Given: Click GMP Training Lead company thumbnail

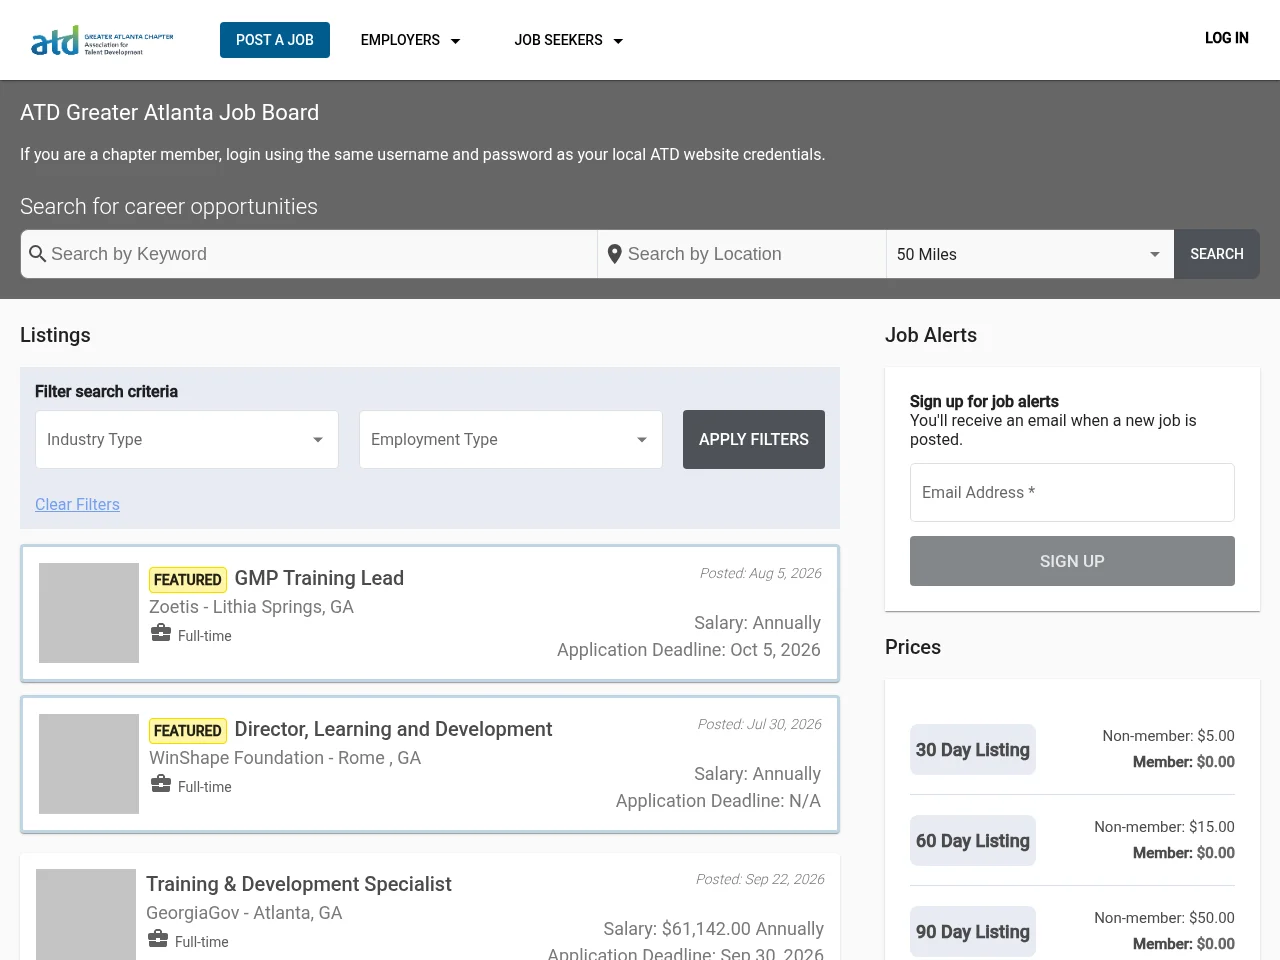Looking at the screenshot, I should [x=89, y=613].
